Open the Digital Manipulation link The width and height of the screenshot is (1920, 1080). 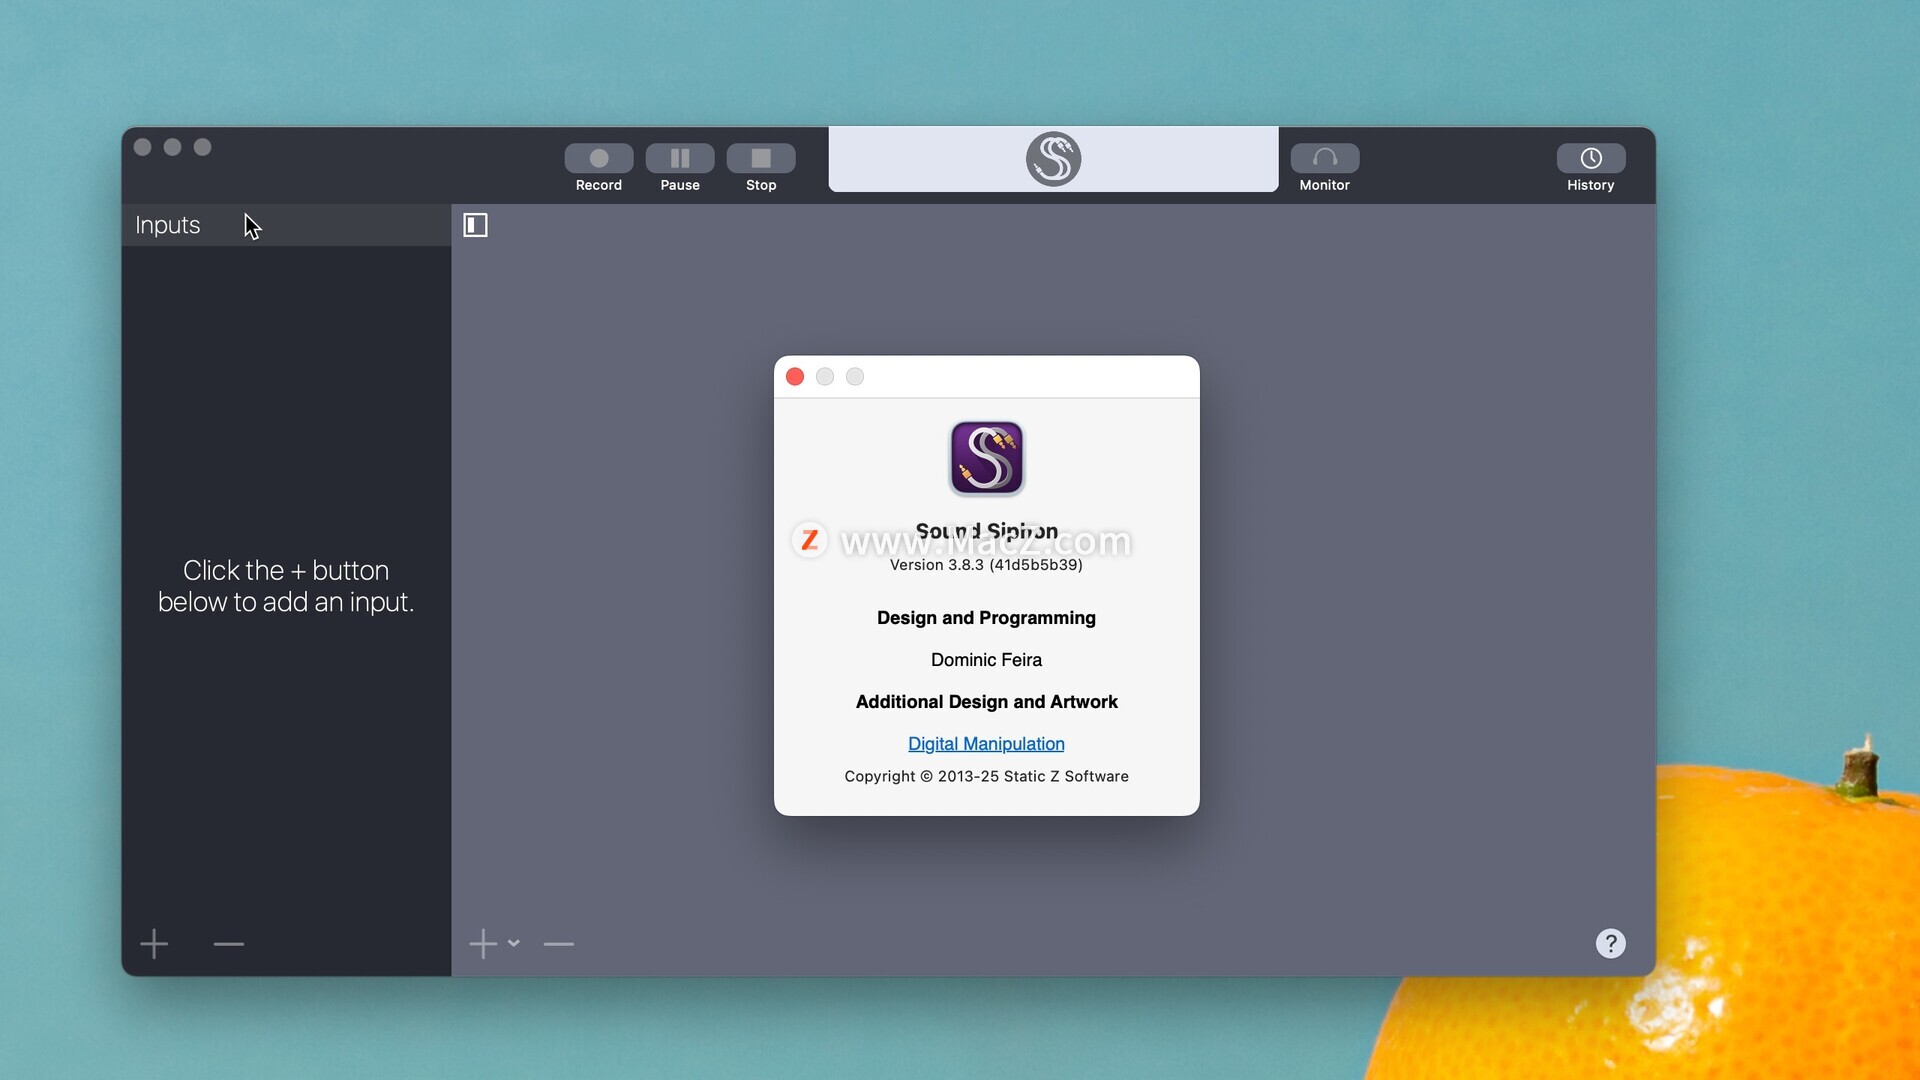[986, 743]
